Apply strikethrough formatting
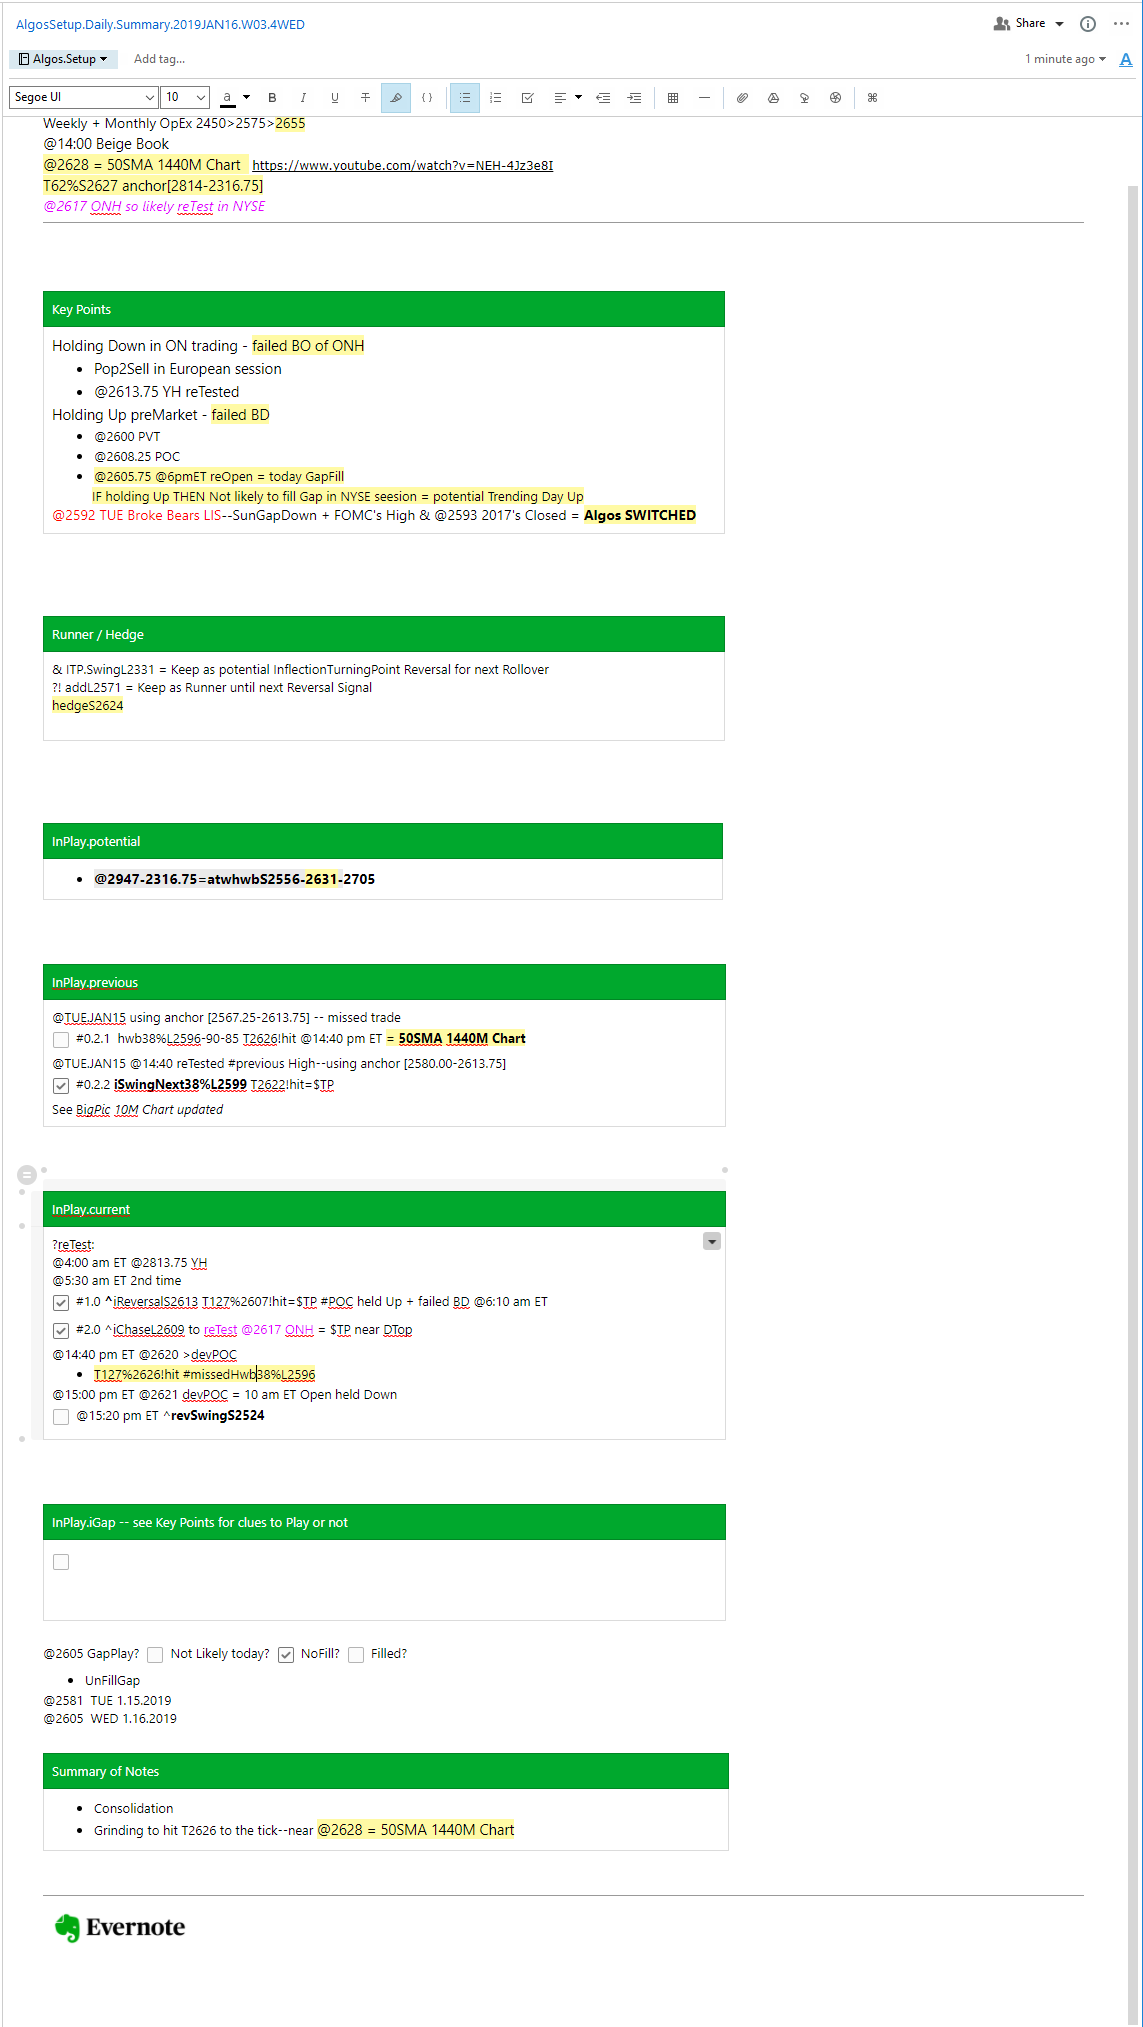 tap(365, 98)
